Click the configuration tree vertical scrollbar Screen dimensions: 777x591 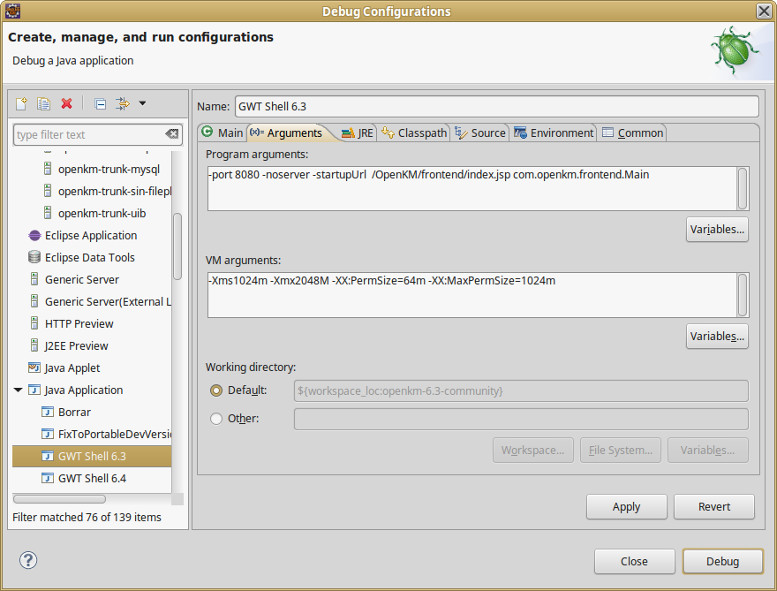pos(177,246)
